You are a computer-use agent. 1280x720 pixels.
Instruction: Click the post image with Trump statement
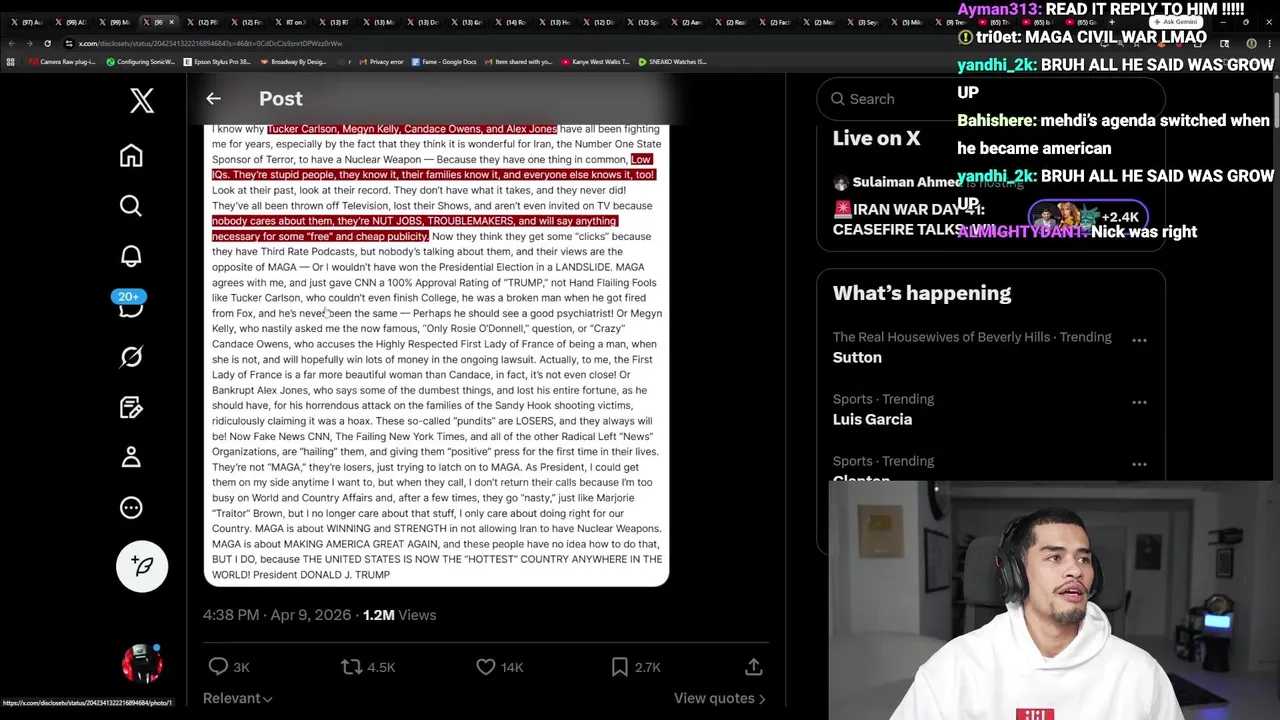[x=436, y=354]
